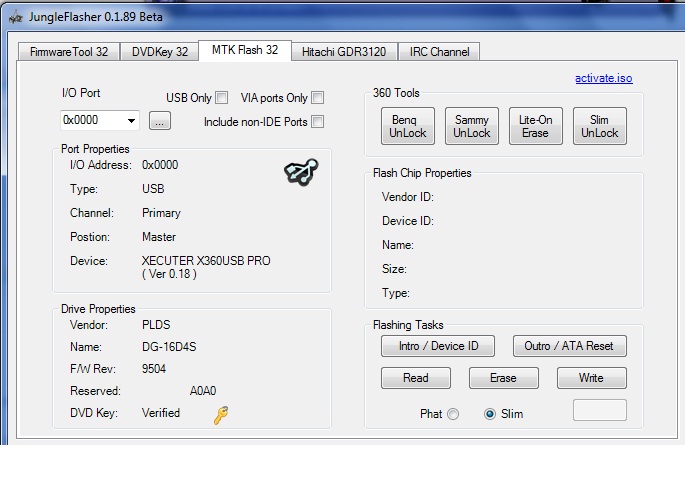This screenshot has width=685, height=492.
Task: Click the gold DVD key icon
Action: click(221, 415)
